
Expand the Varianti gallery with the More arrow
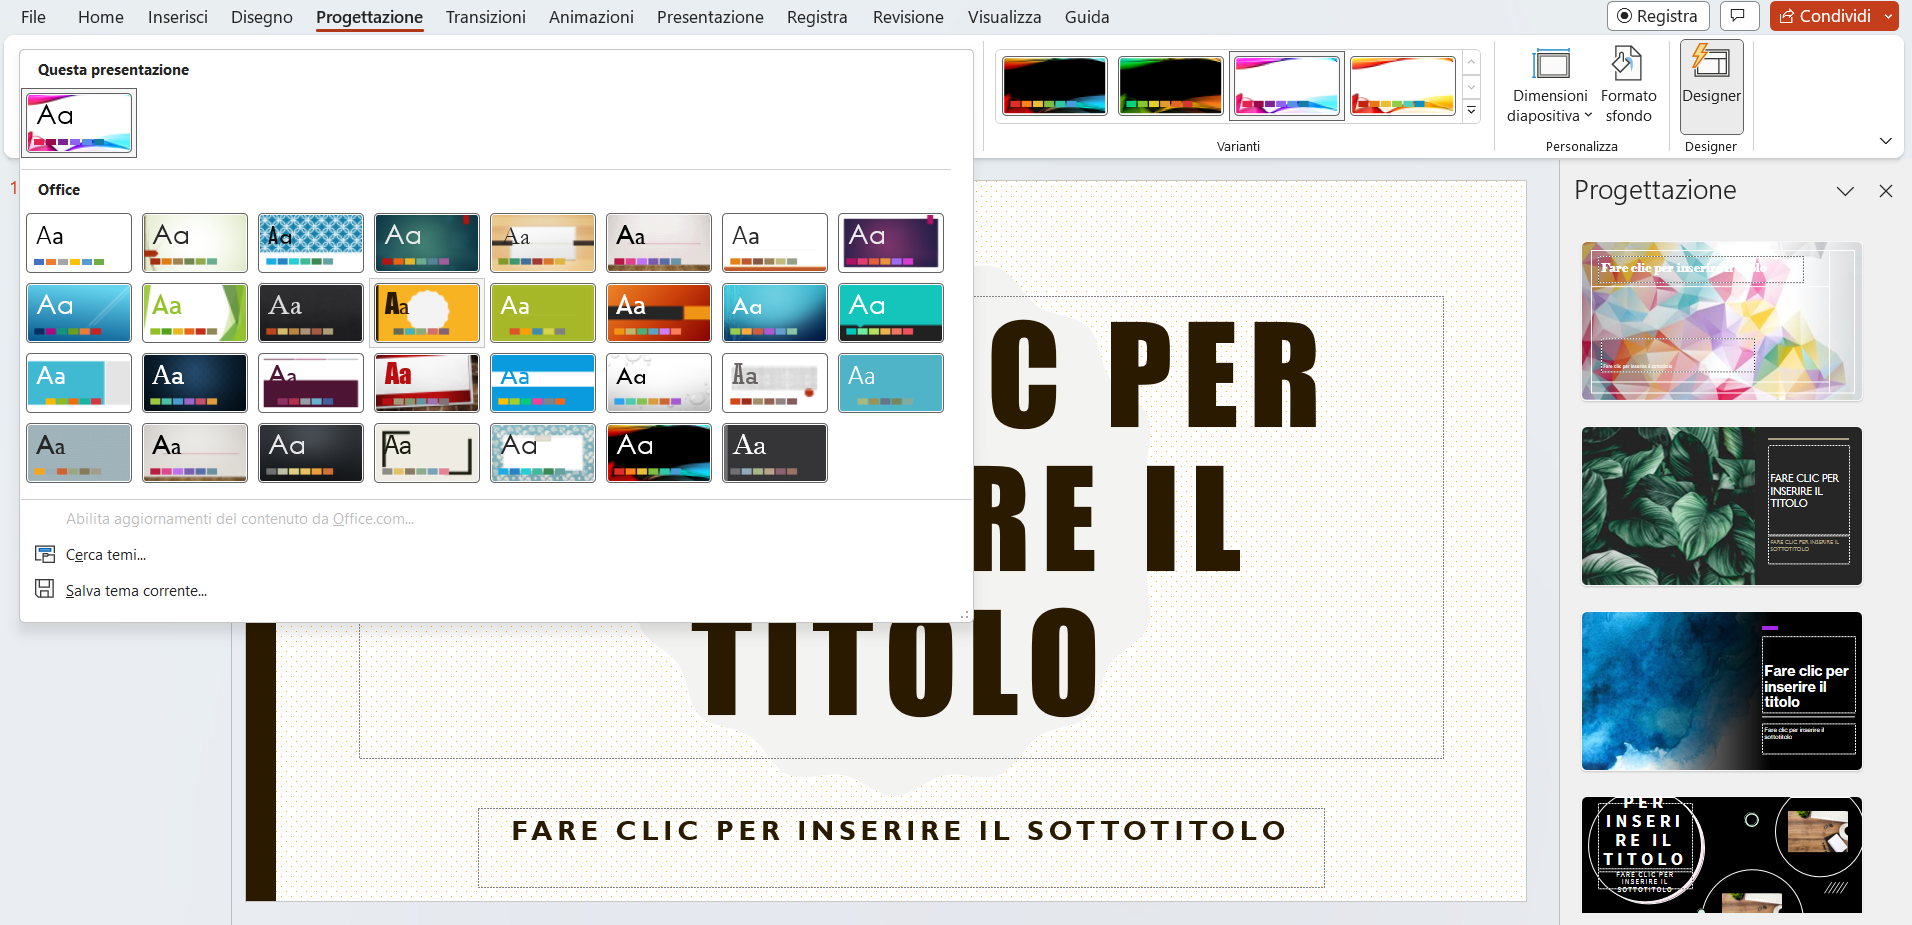point(1471,110)
